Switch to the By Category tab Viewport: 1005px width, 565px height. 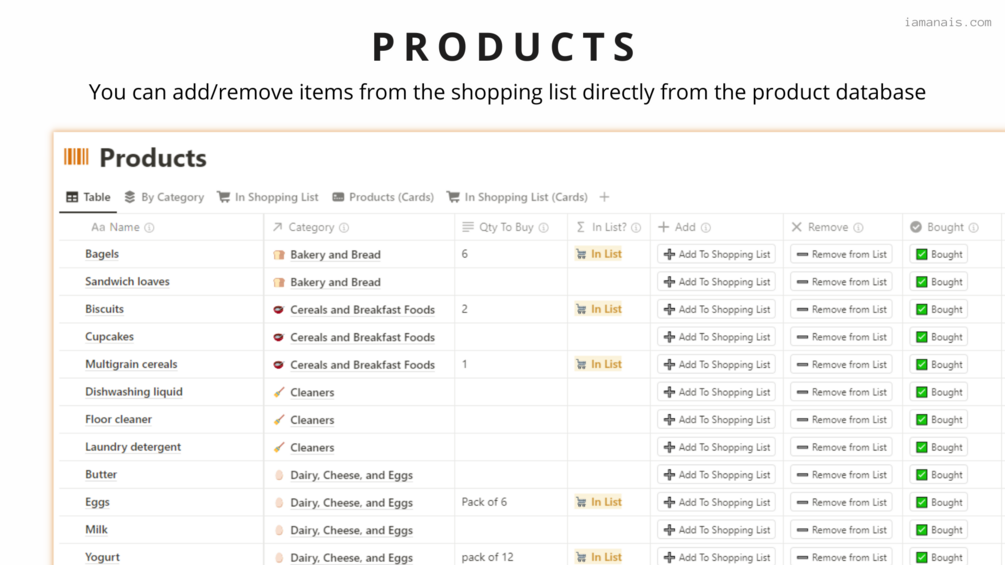tap(164, 197)
